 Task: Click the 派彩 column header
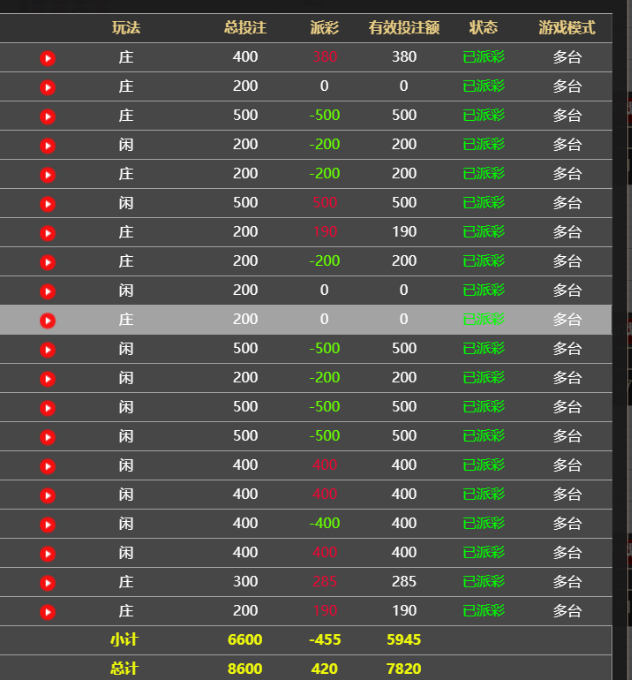click(x=324, y=28)
